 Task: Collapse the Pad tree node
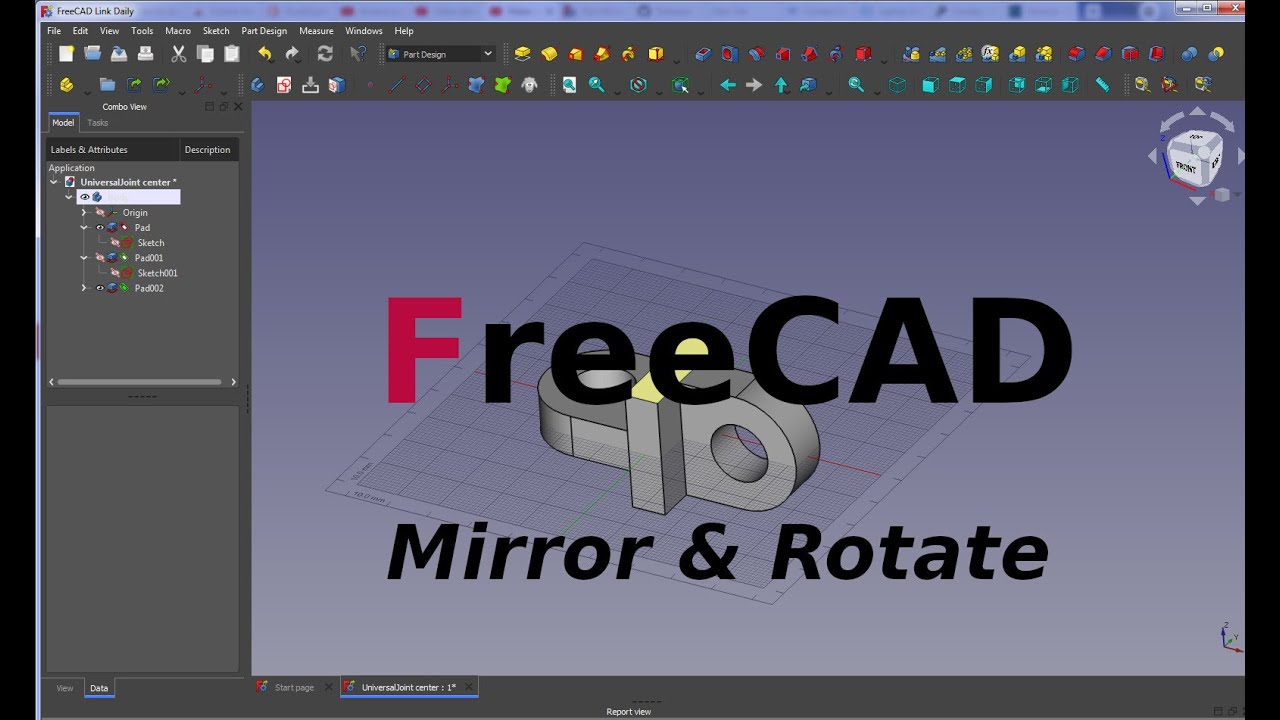coord(84,228)
